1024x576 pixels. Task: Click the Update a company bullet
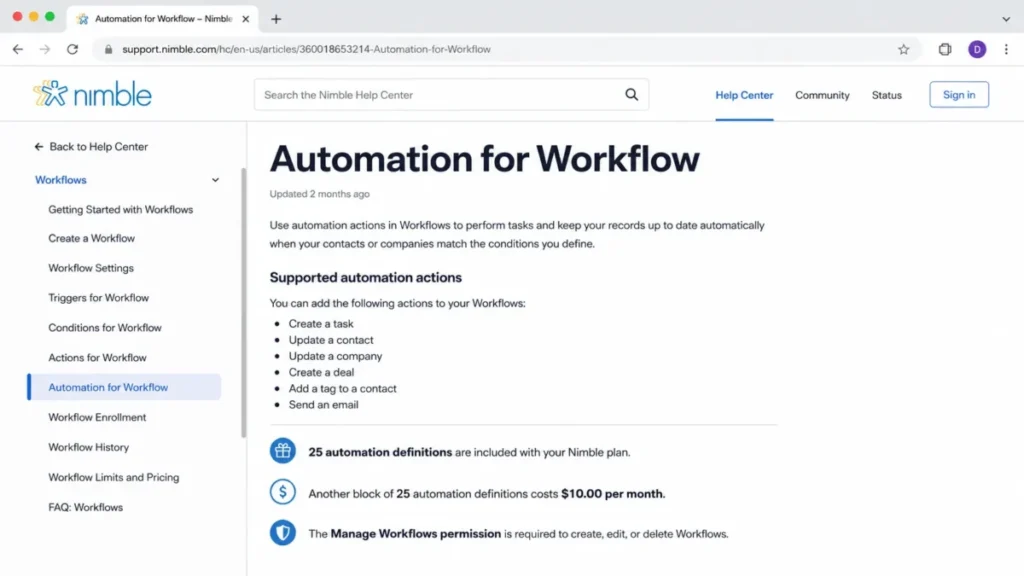(x=335, y=357)
